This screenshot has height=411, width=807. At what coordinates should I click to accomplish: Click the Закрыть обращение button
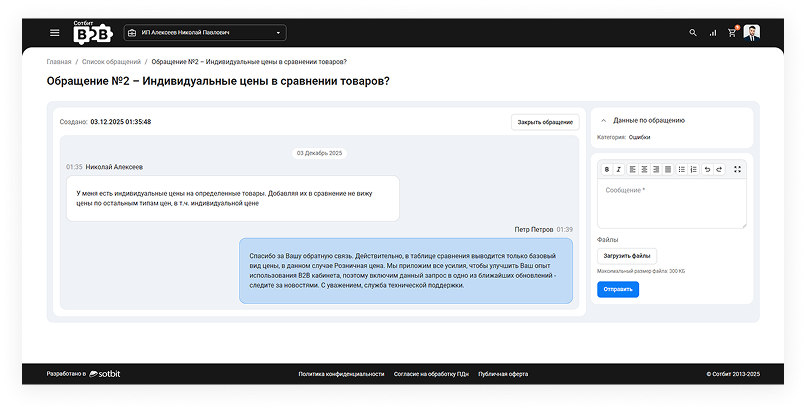(x=545, y=122)
